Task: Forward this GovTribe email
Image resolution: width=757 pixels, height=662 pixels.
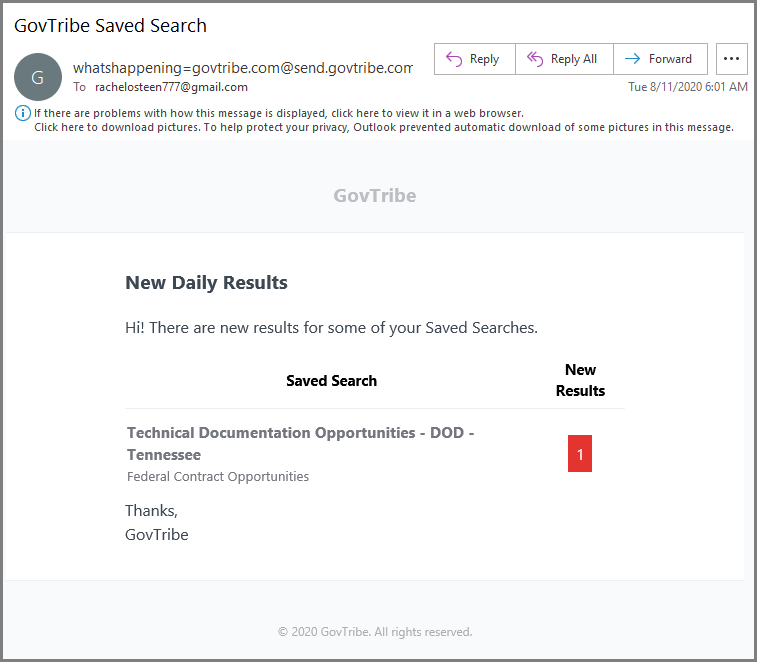Action: tap(660, 59)
